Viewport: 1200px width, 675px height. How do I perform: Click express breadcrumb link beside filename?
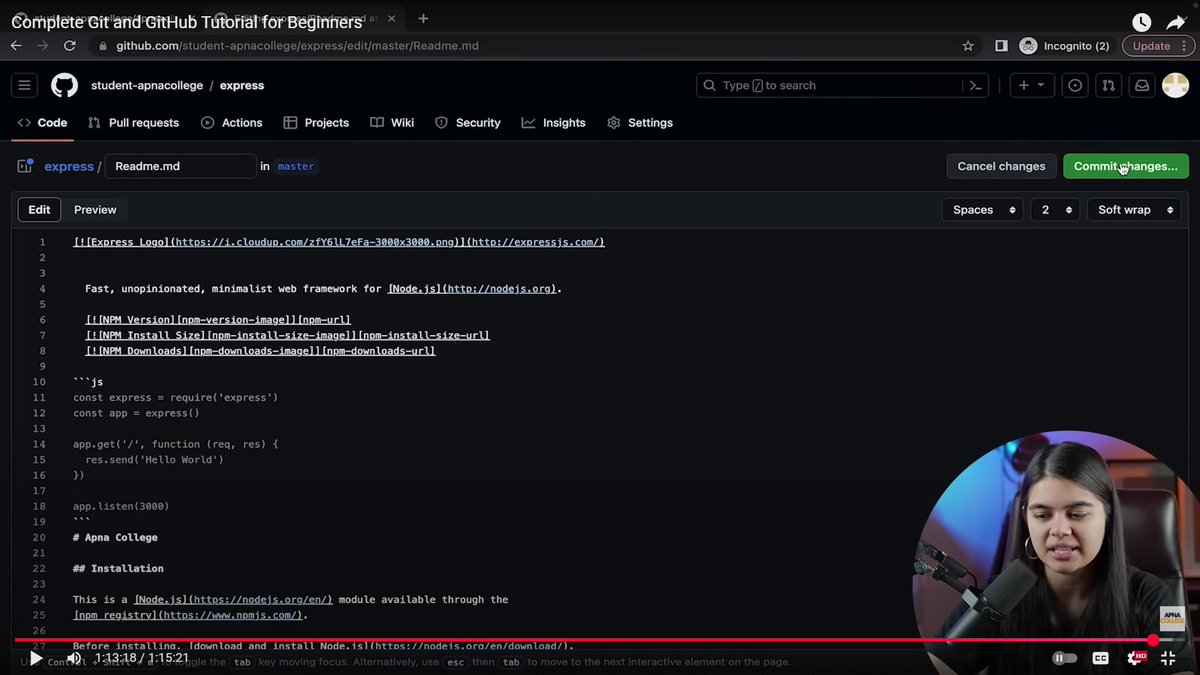click(x=69, y=166)
